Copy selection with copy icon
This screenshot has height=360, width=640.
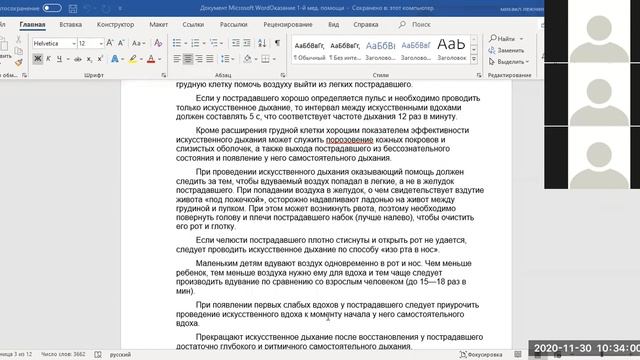tap(18, 51)
